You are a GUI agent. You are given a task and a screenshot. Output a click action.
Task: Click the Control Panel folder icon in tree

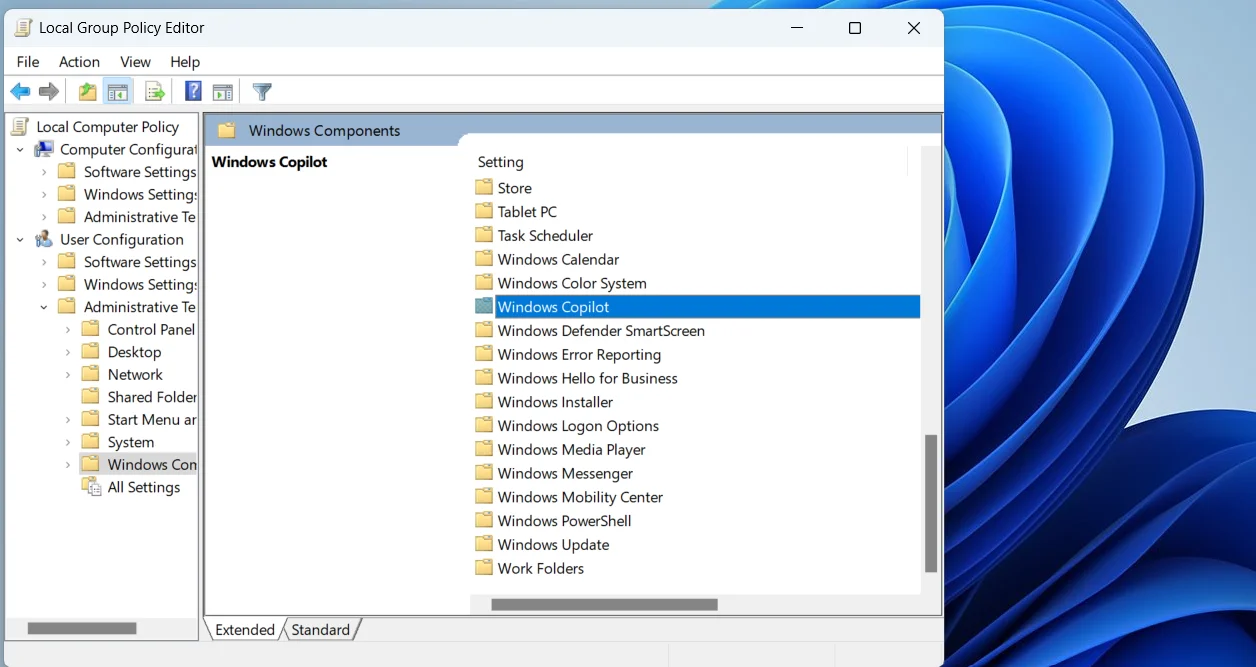point(91,329)
